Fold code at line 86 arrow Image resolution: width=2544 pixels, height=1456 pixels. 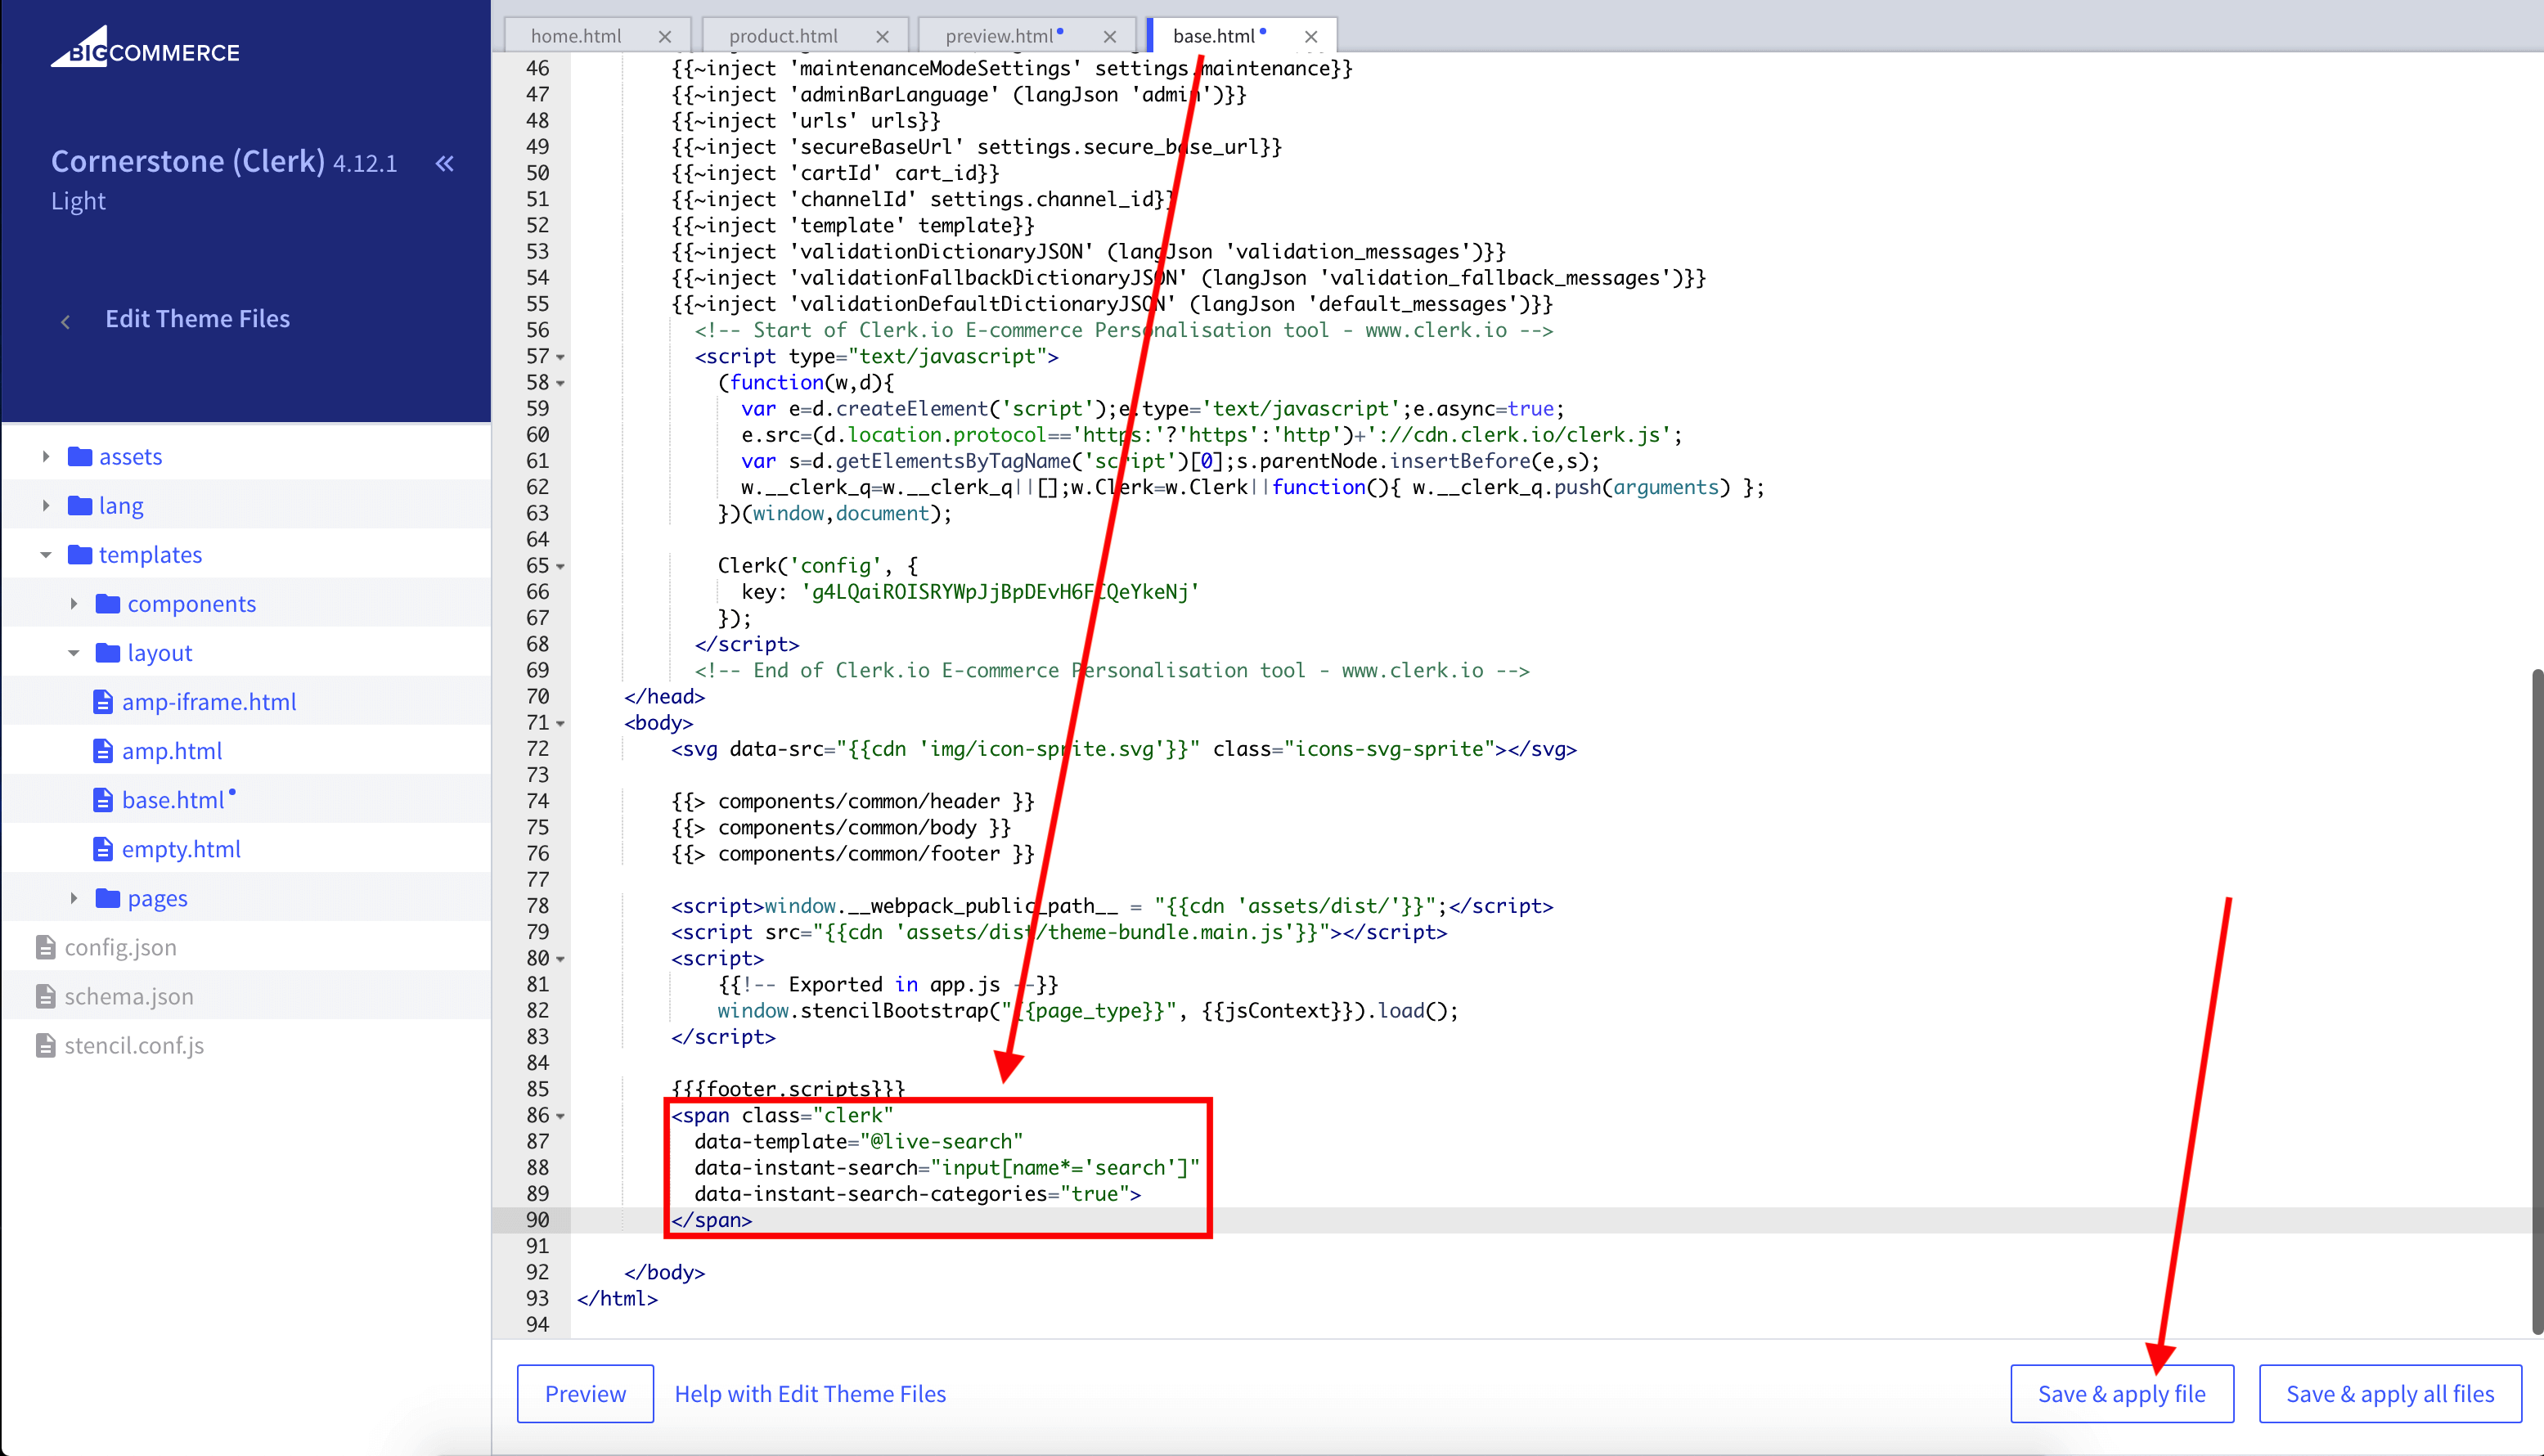pos(561,1116)
